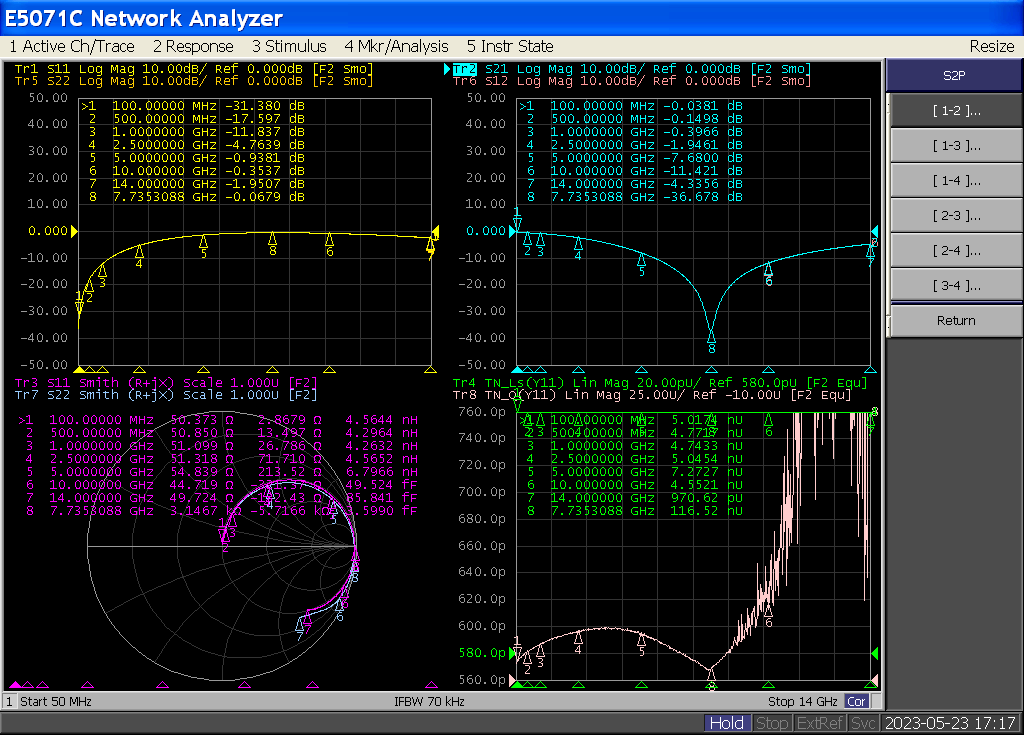This screenshot has width=1024, height=735.
Task: Select the [ 1-2 ]... softkey
Action: pyautogui.click(x=956, y=110)
